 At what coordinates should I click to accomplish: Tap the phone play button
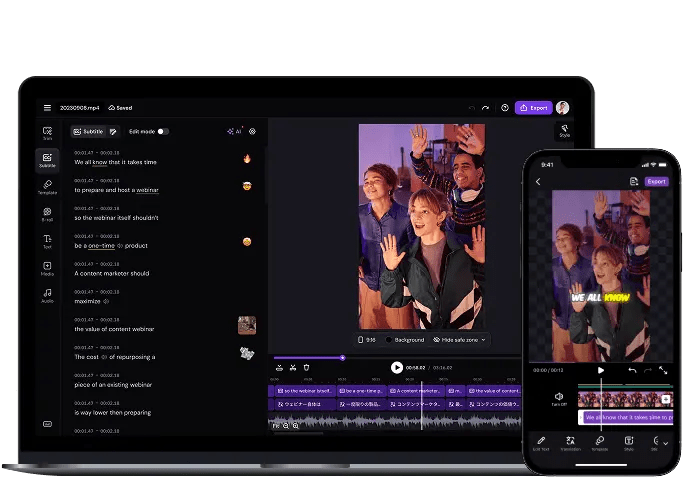601,370
